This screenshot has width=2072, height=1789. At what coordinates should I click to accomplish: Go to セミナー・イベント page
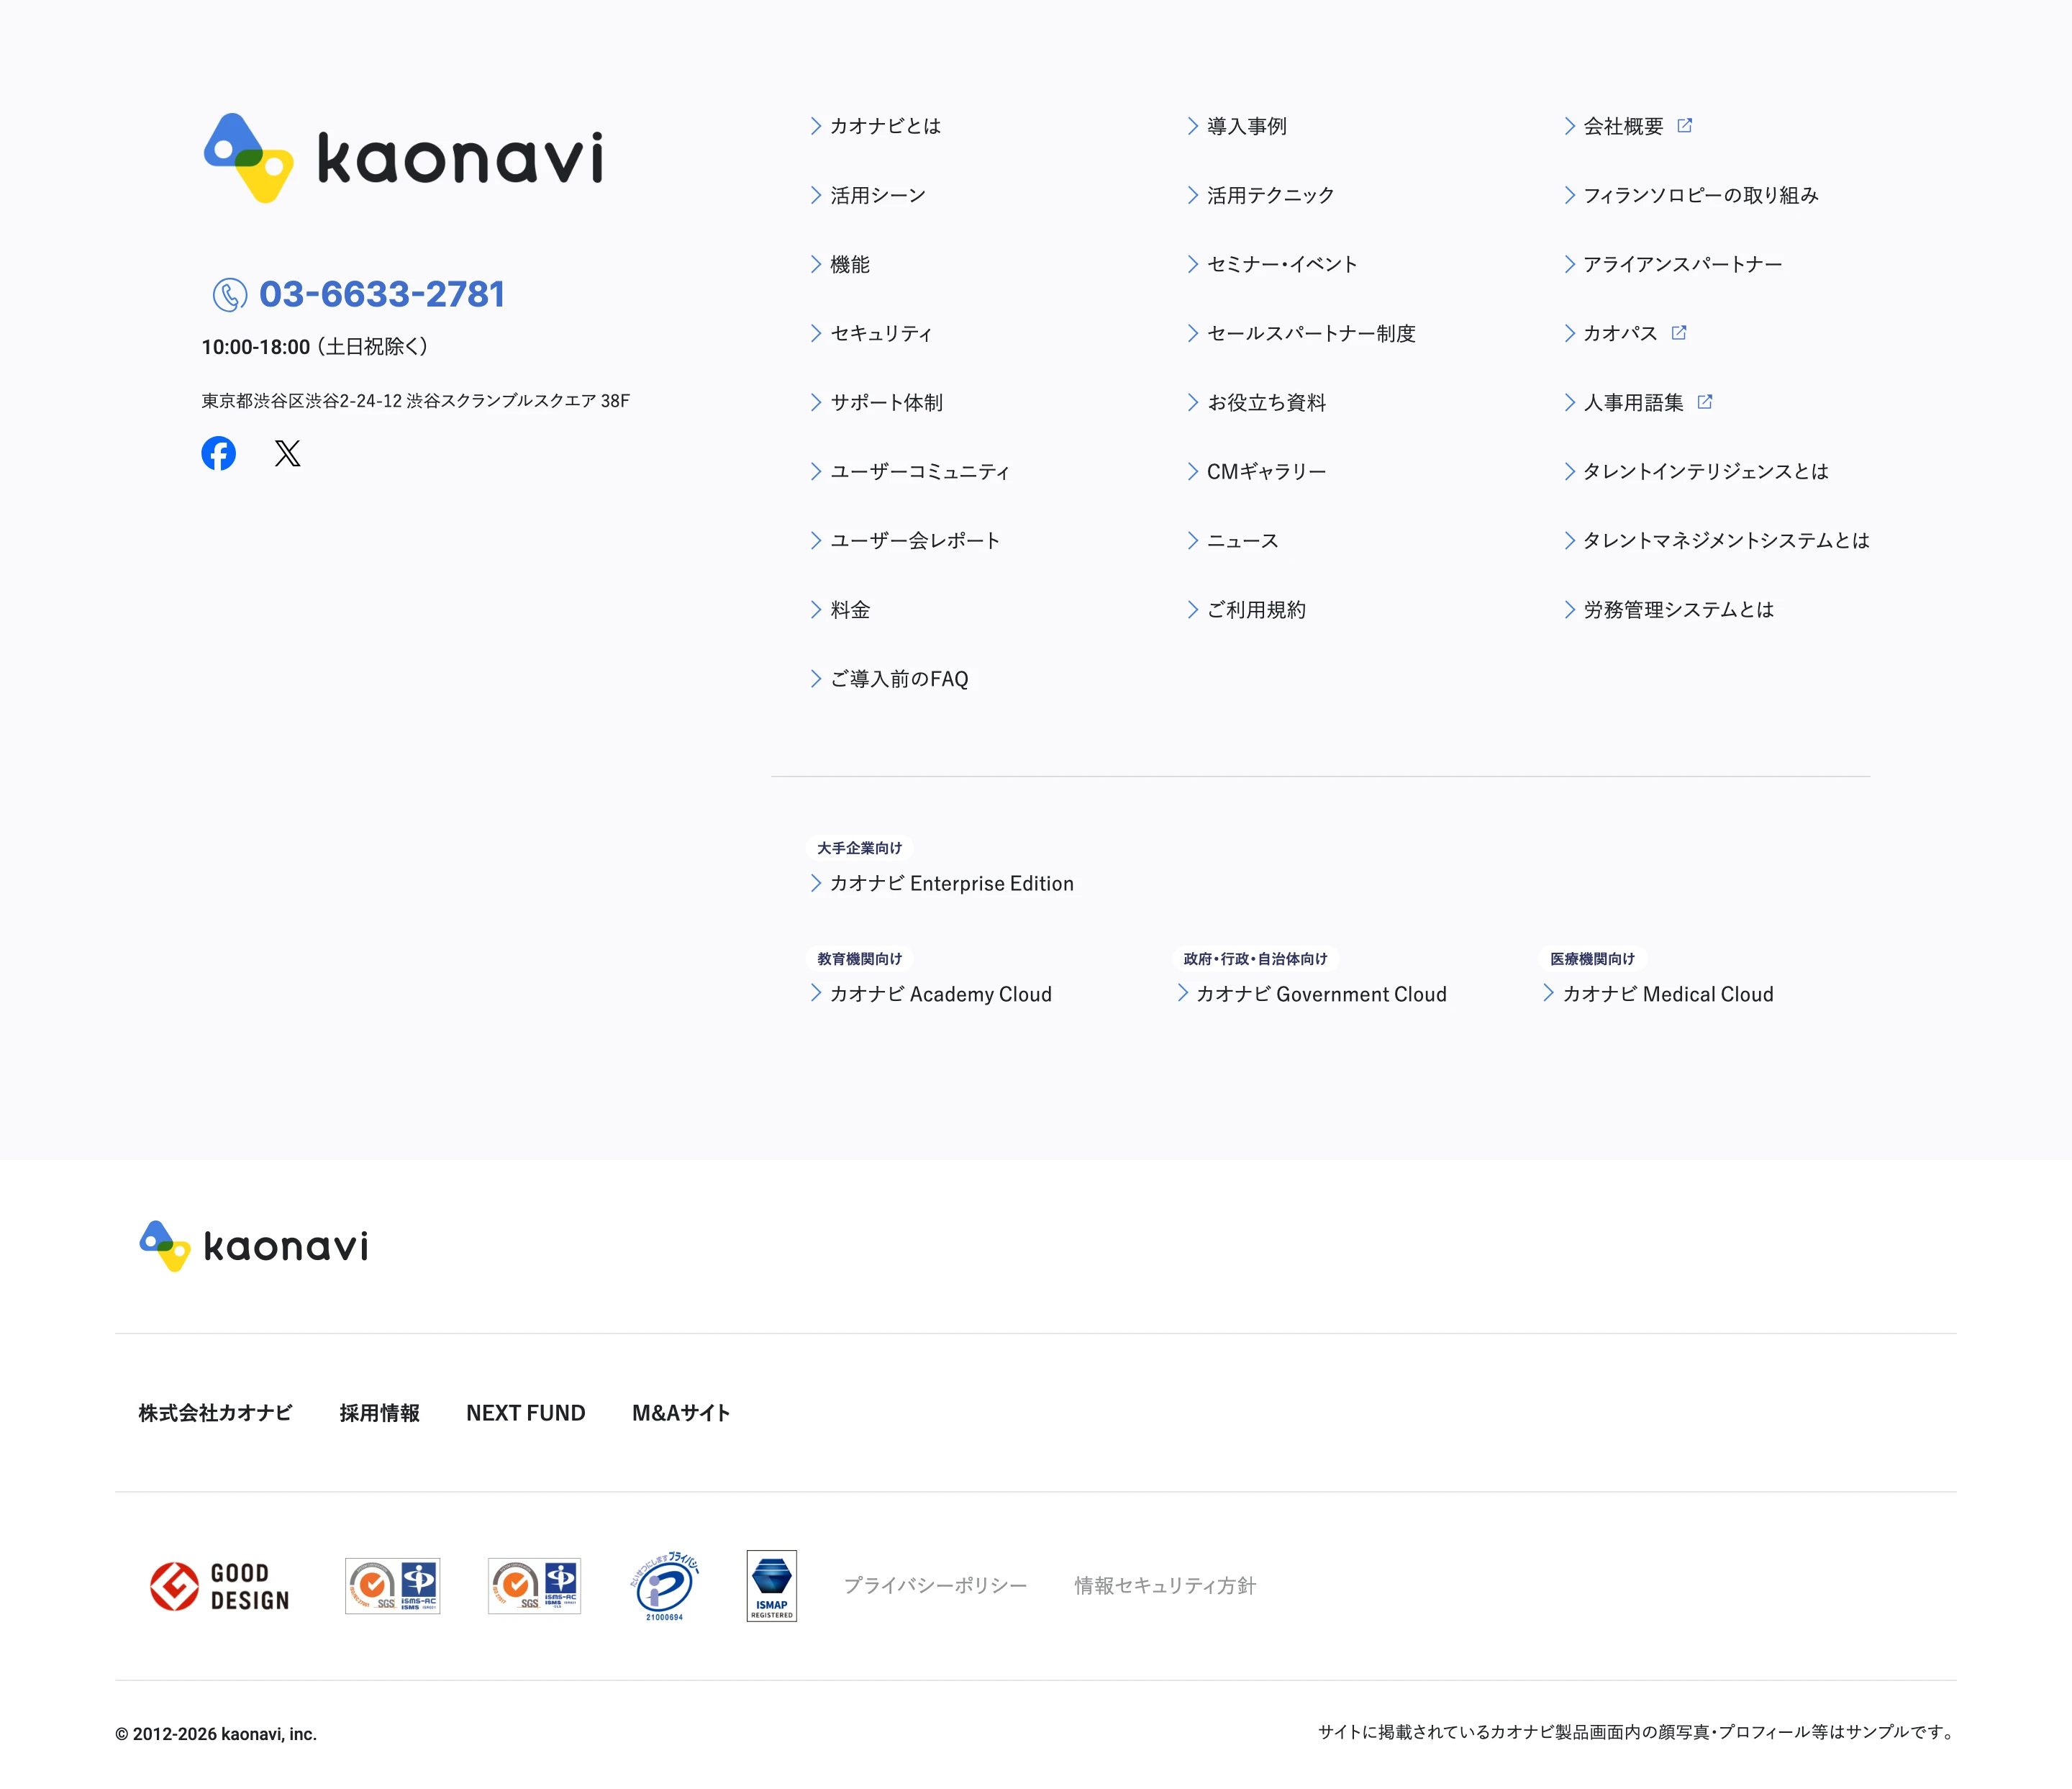(x=1282, y=264)
